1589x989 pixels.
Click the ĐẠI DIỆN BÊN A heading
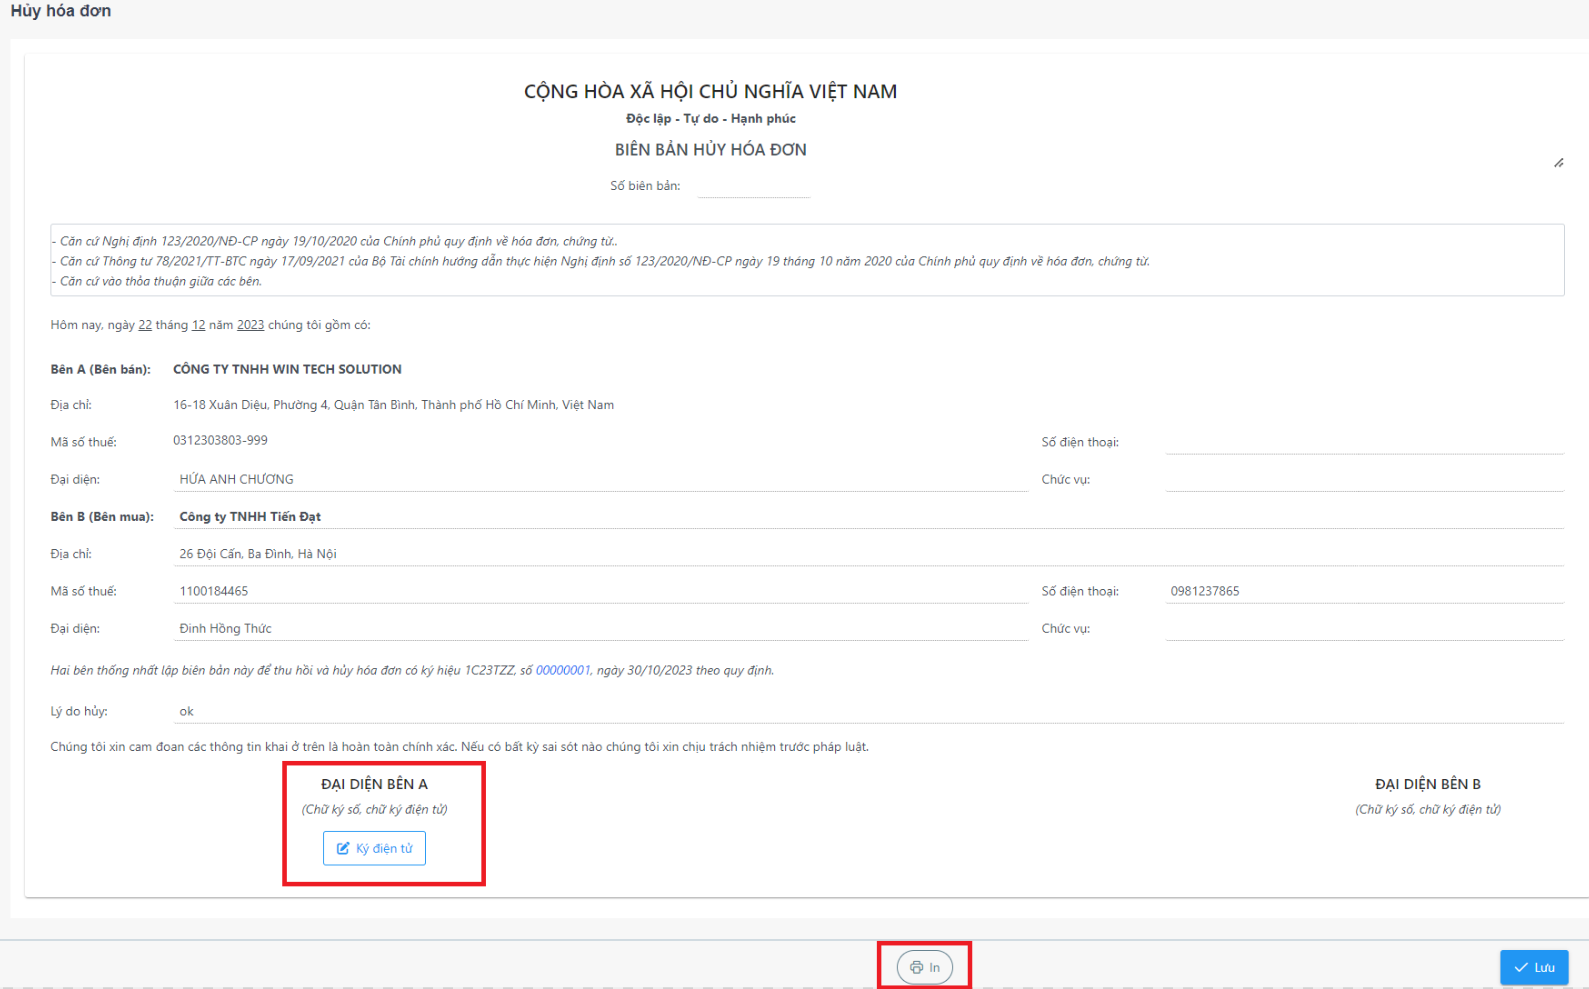(374, 784)
